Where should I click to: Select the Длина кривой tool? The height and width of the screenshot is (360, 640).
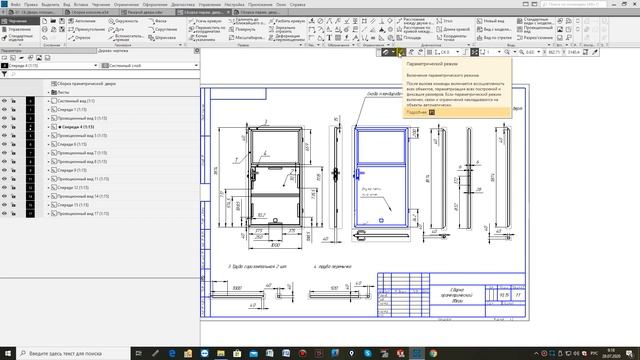click(x=453, y=29)
